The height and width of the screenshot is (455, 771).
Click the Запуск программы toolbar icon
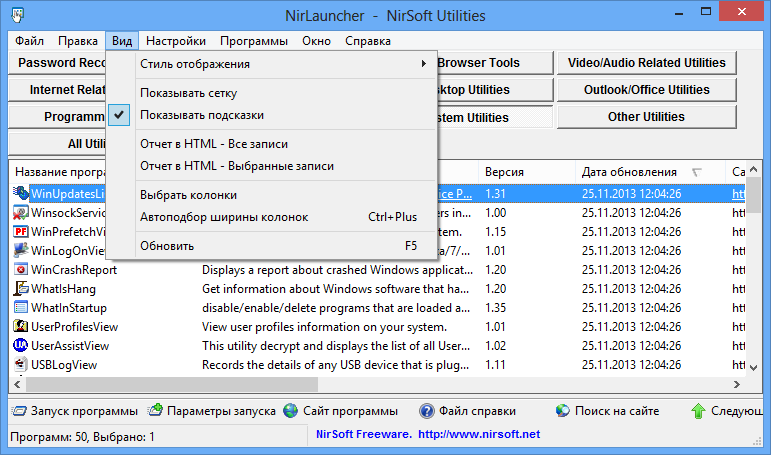19,411
